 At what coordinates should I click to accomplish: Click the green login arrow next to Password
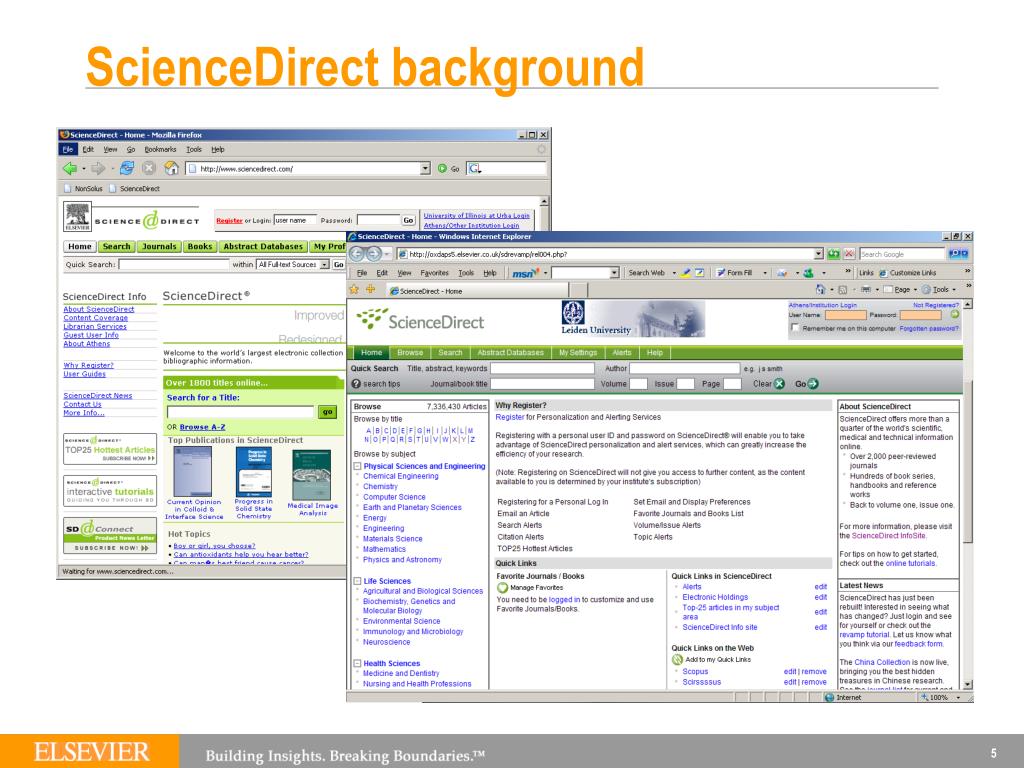(x=955, y=315)
